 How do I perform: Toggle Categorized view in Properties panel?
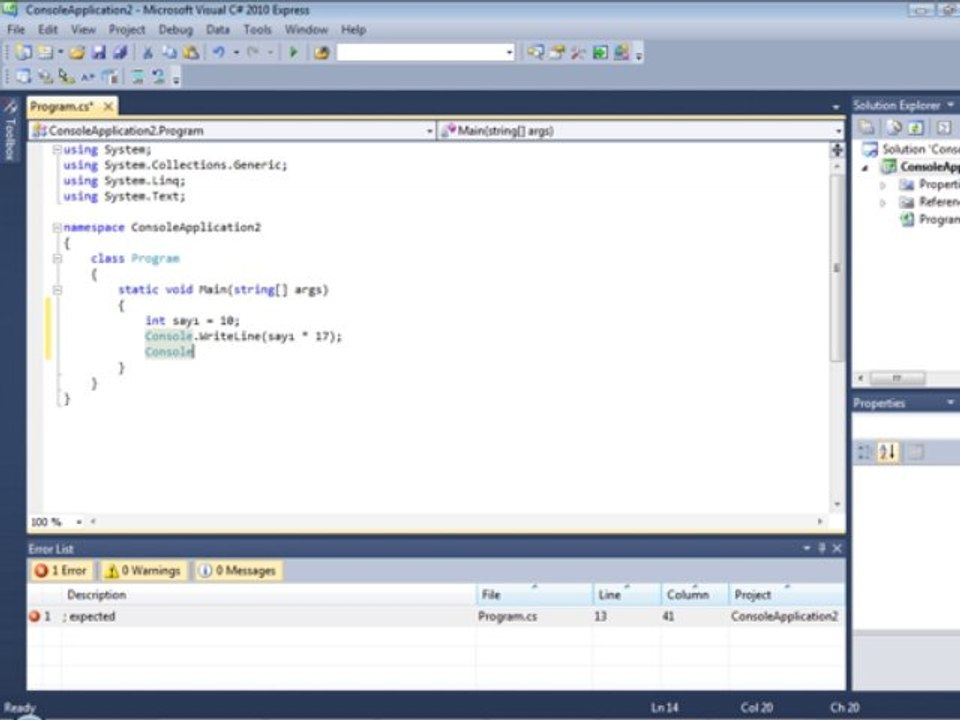tap(864, 452)
